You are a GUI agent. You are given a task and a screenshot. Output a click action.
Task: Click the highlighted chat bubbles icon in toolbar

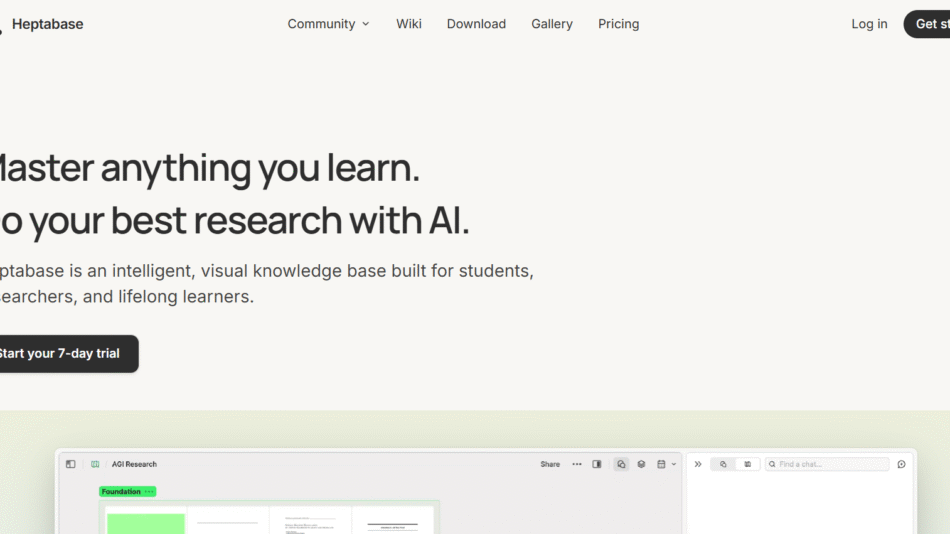[x=621, y=464]
